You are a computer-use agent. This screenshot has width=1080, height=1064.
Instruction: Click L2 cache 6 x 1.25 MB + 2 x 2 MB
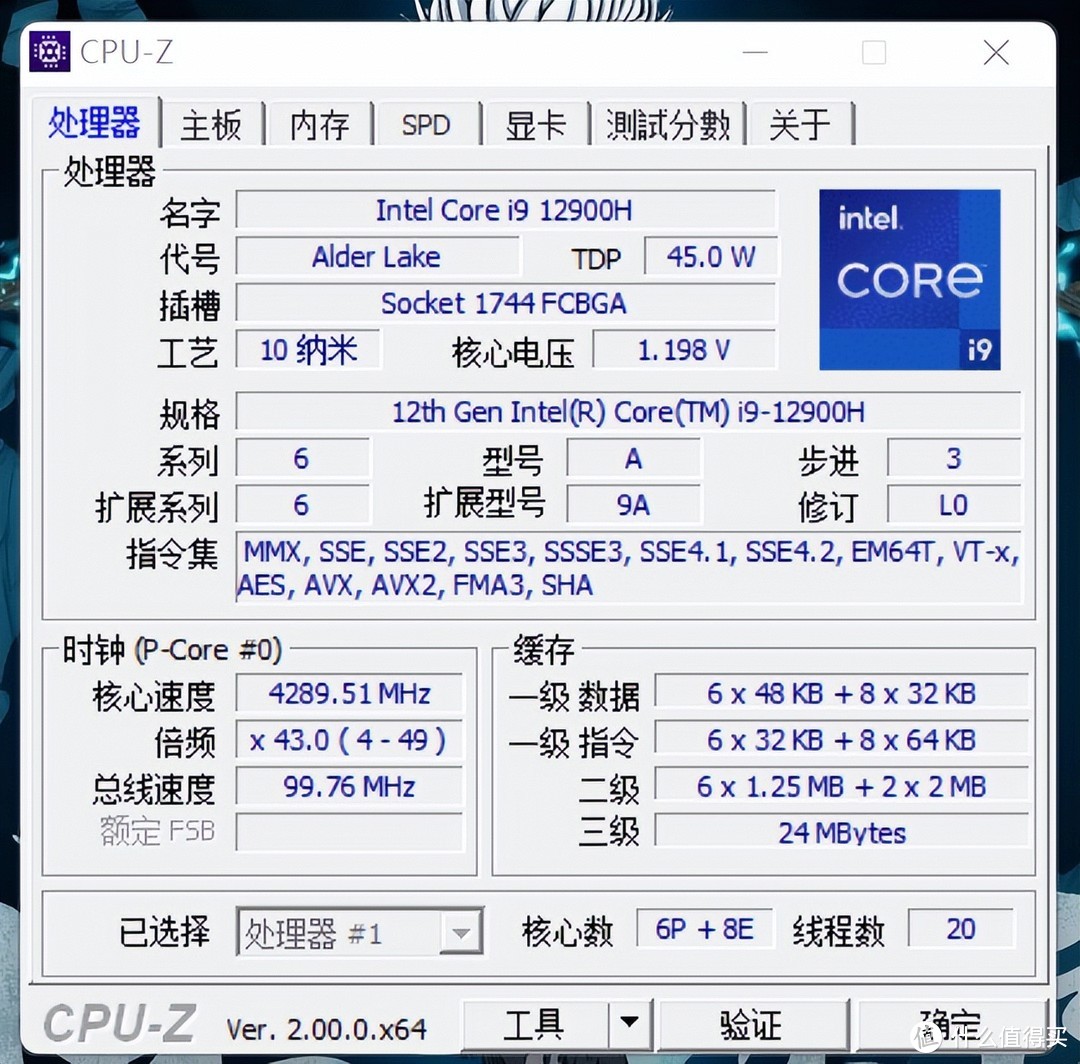click(x=841, y=786)
